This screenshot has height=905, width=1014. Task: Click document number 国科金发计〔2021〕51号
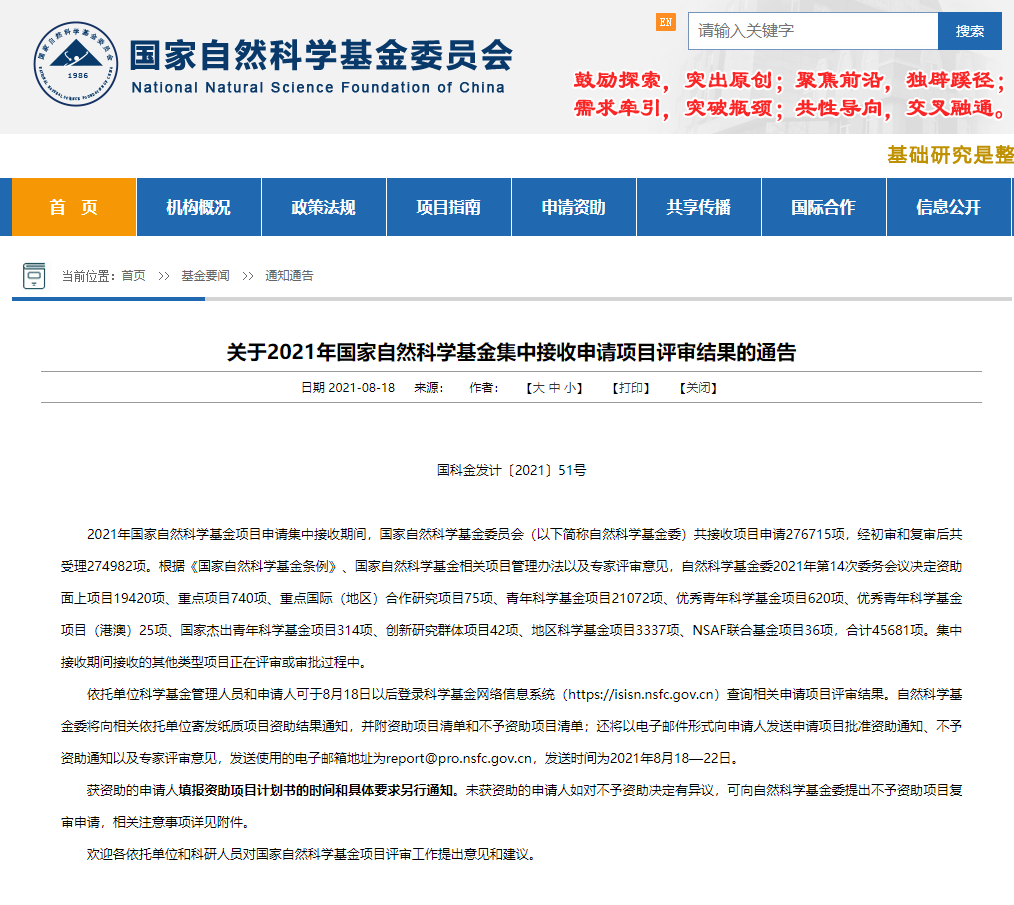coord(511,470)
